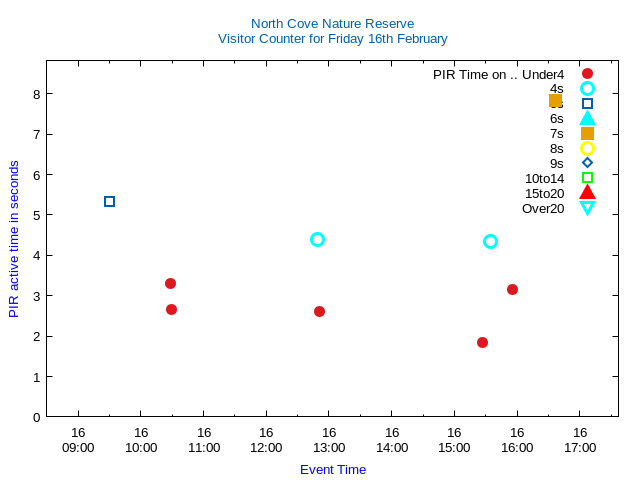The height and width of the screenshot is (480, 640).
Task: Select the orange square legend marker for 7s
Action: tap(587, 133)
